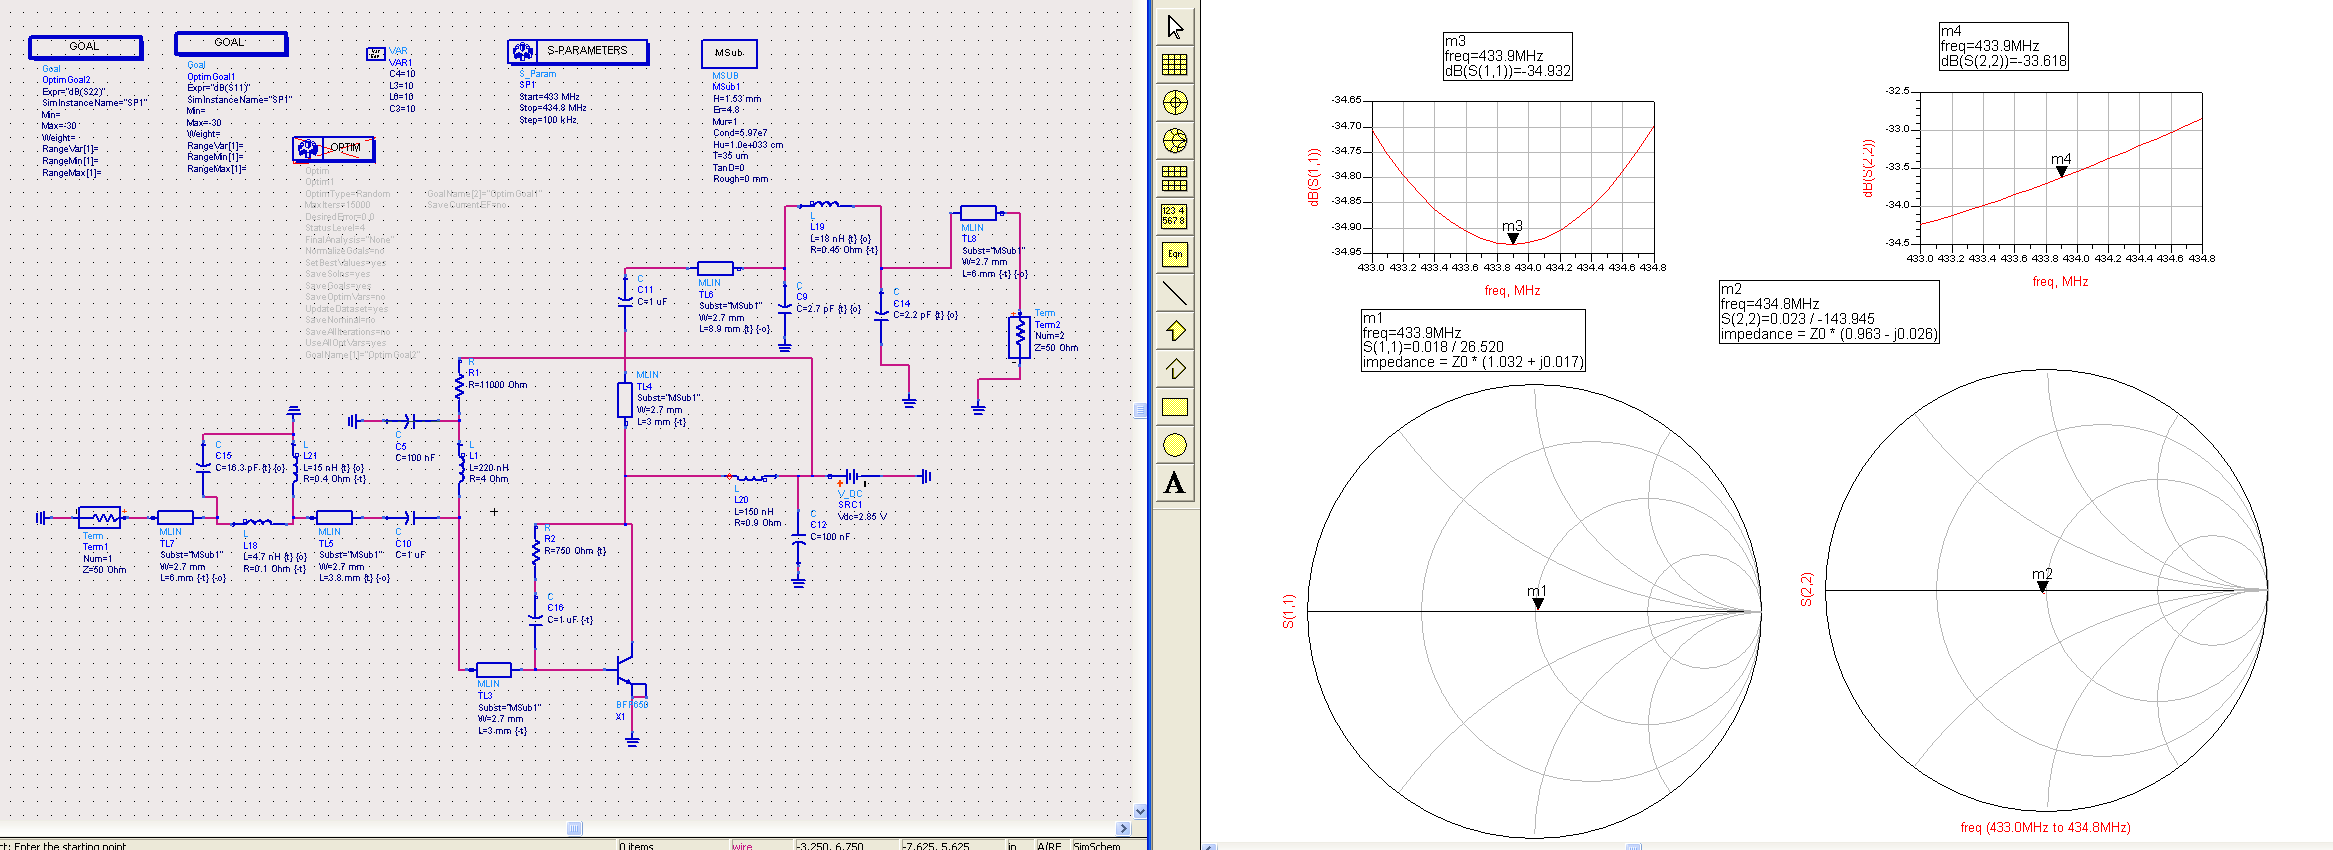
Task: Select the m4 marker readout box
Action: pos(2004,46)
